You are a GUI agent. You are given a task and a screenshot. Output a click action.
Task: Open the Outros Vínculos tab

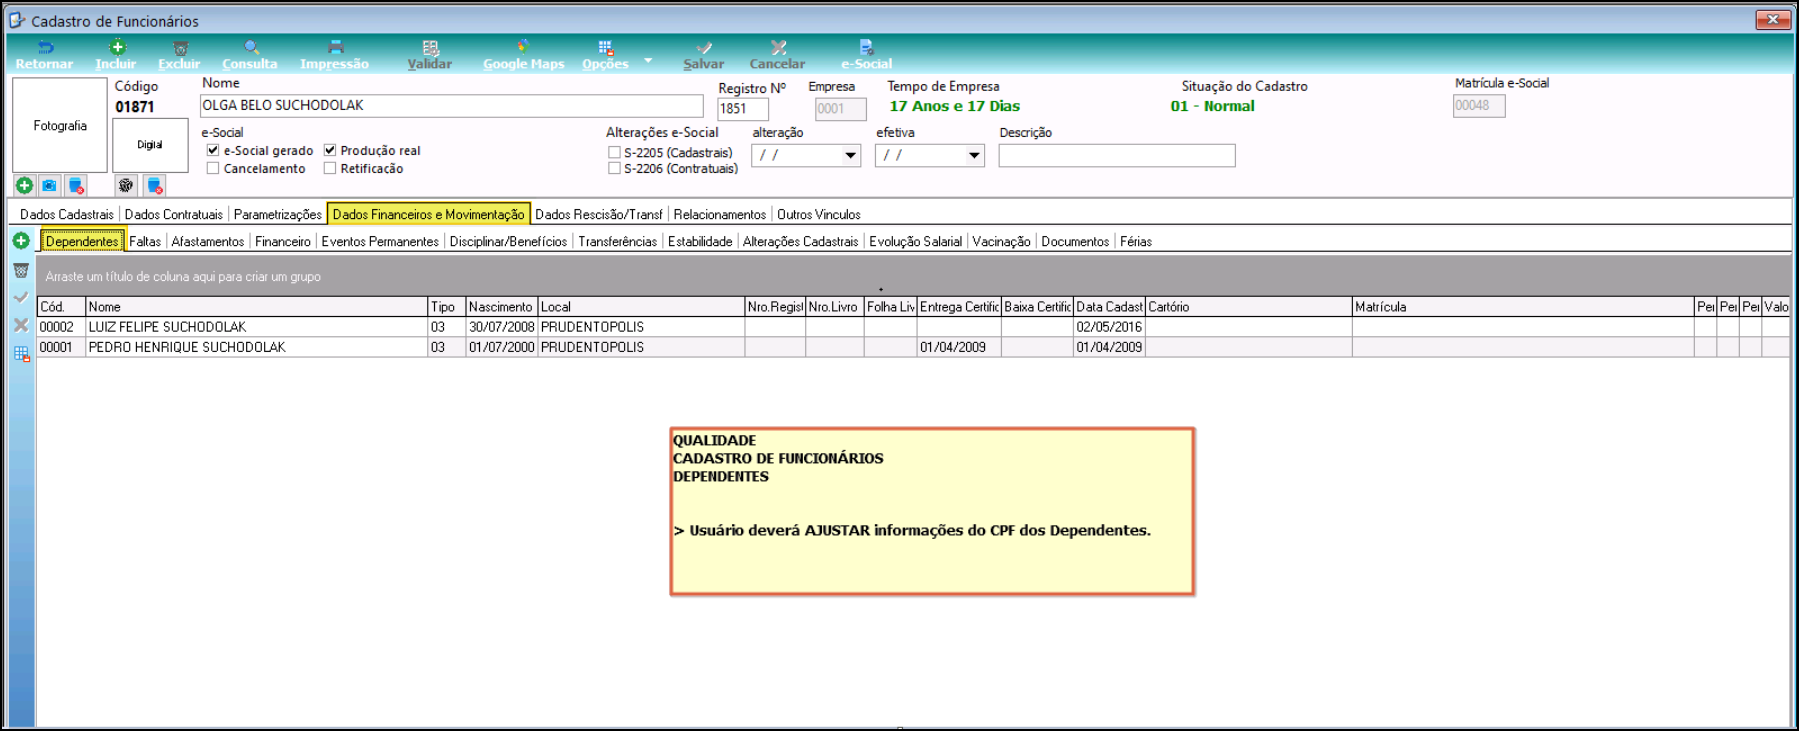[819, 214]
